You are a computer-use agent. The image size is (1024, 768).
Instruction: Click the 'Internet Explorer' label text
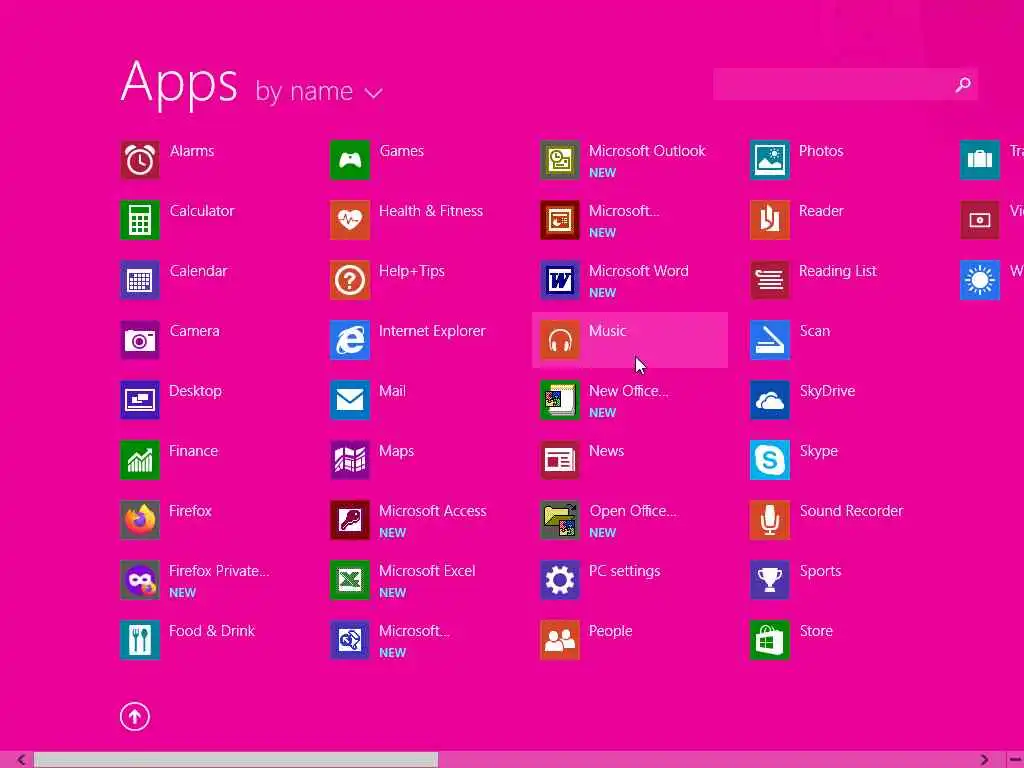click(432, 331)
